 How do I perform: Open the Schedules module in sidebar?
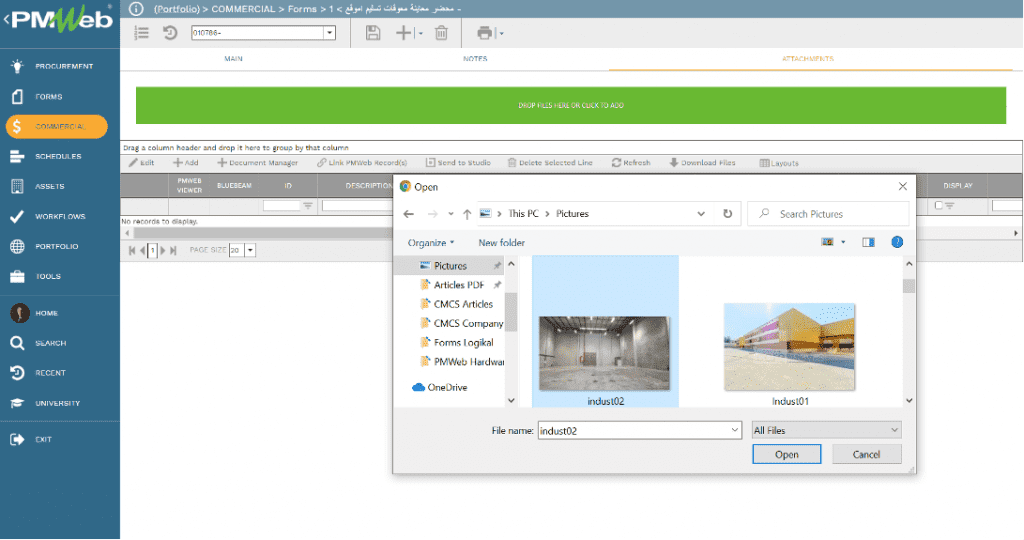[59, 156]
